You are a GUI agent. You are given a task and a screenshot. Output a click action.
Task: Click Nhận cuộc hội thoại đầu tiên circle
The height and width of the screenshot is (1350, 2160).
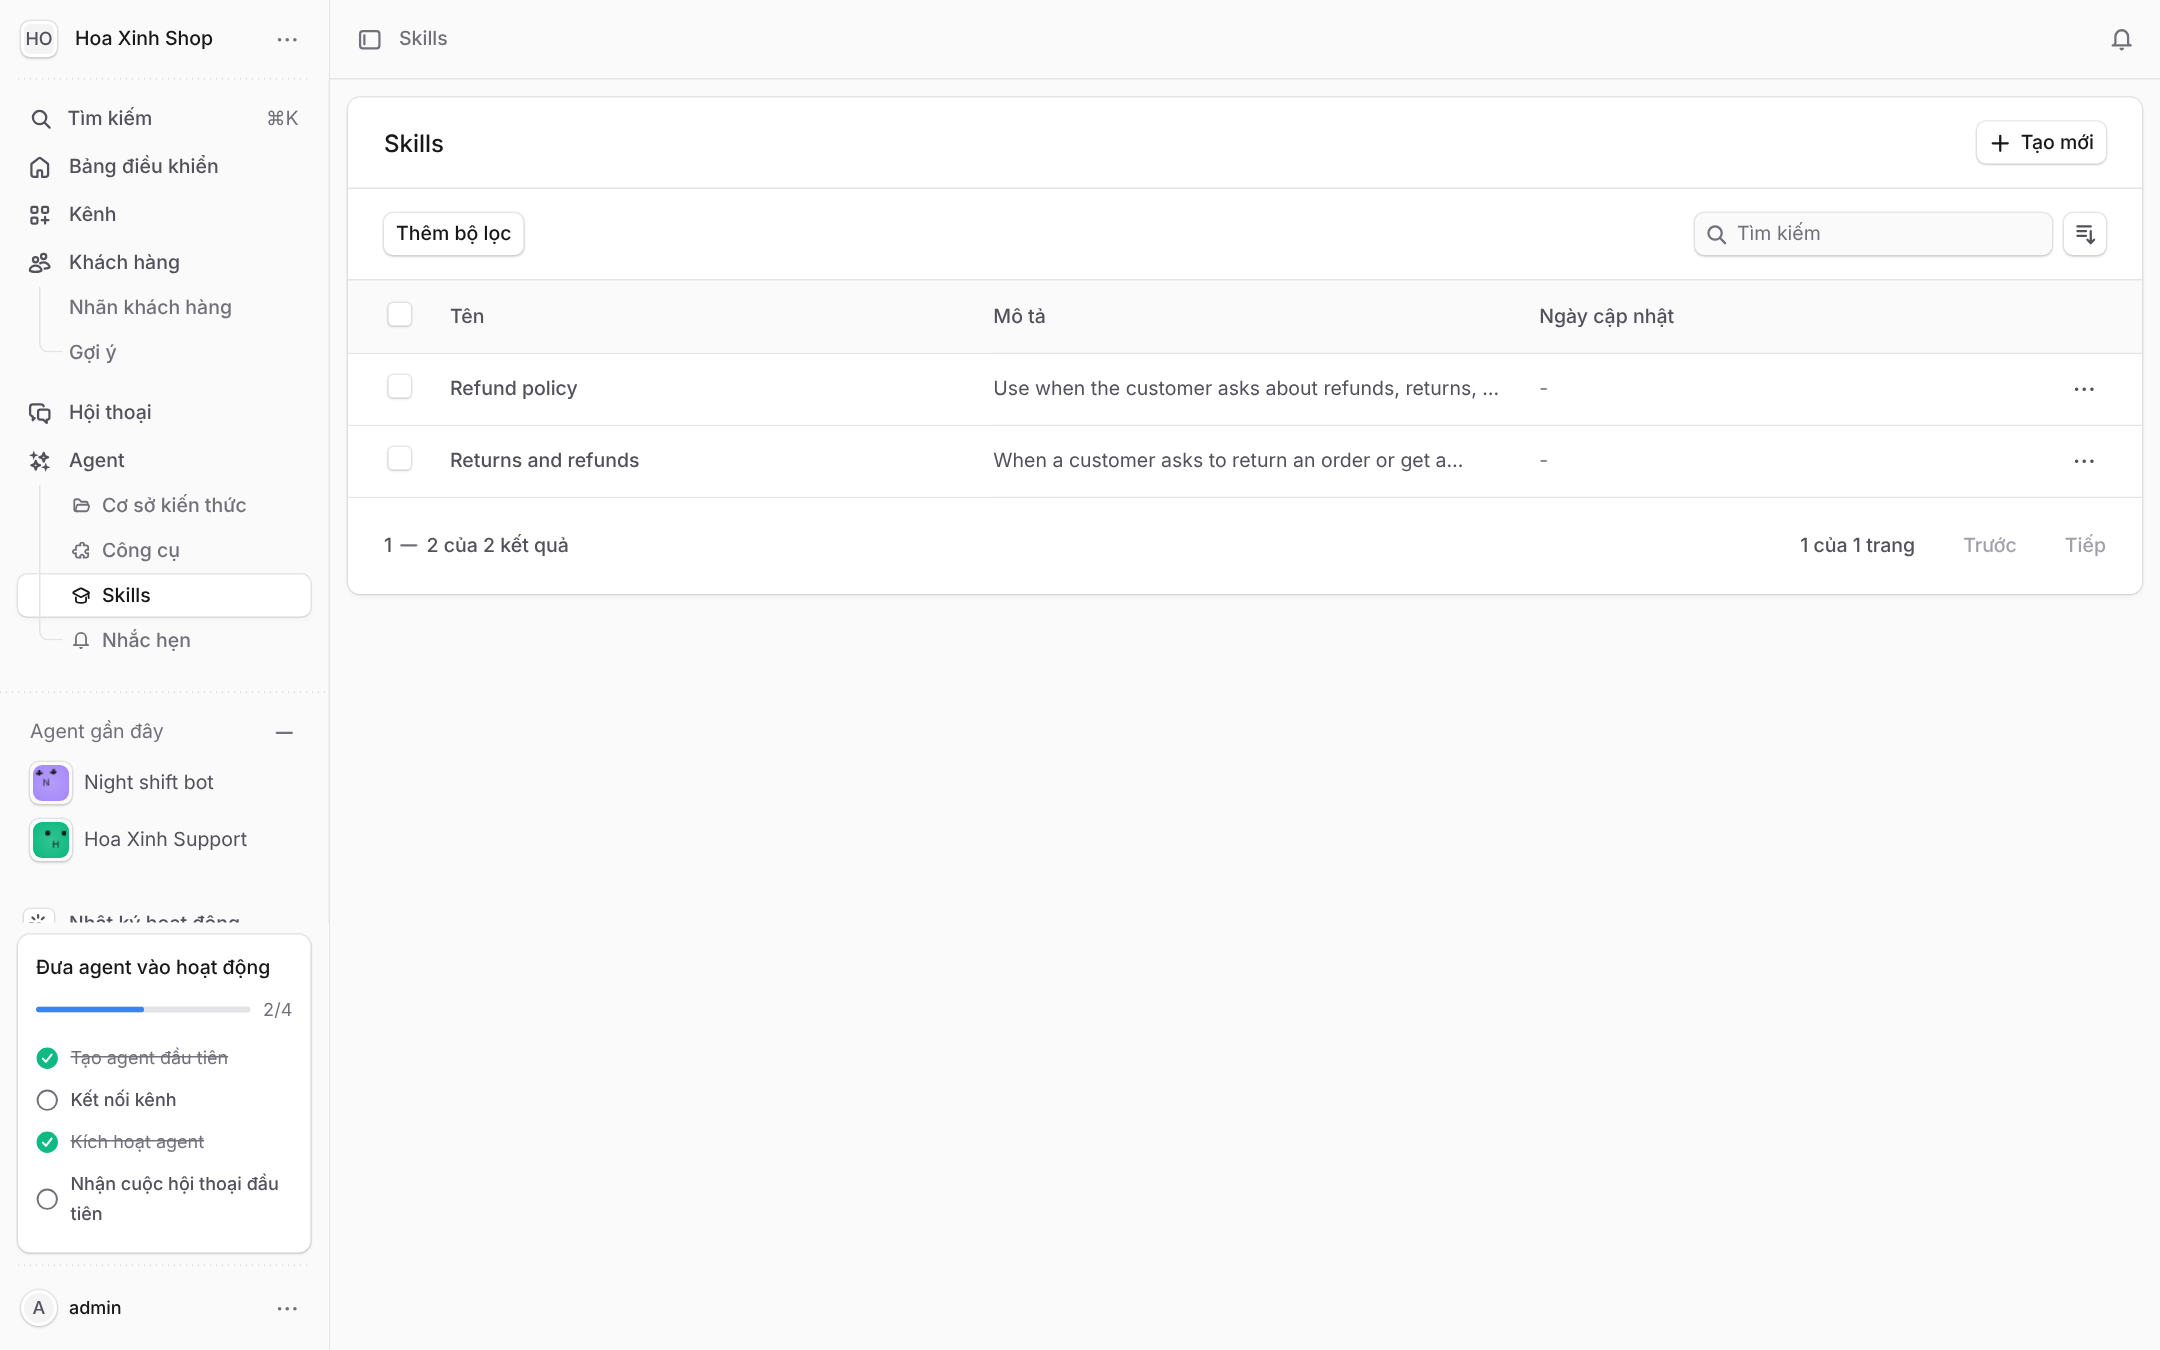click(x=47, y=1199)
